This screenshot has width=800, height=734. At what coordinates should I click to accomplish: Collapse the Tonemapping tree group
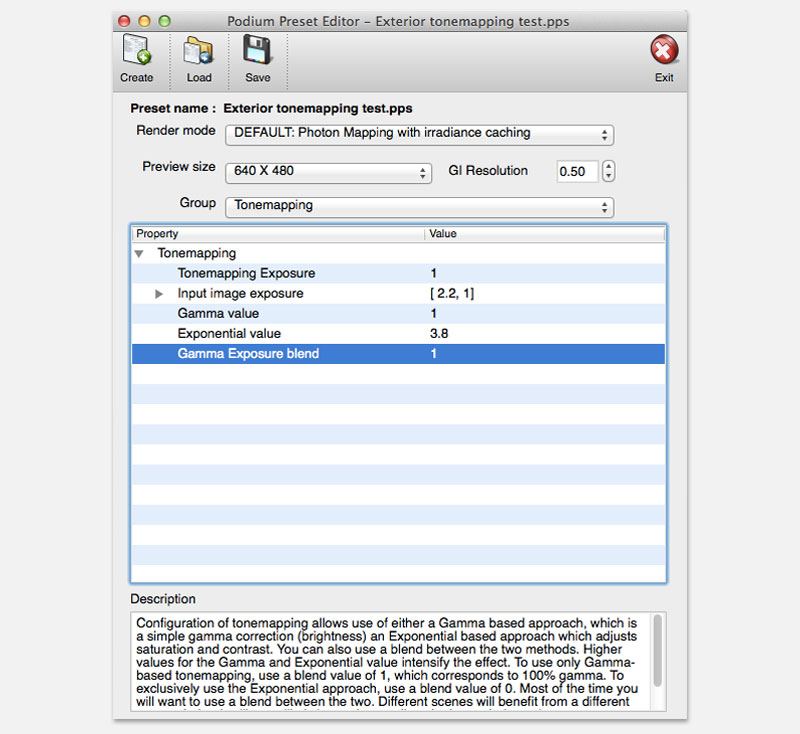coord(139,254)
